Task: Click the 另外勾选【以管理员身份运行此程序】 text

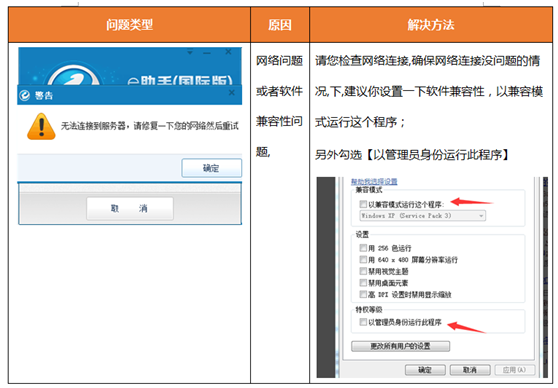Action: [x=412, y=155]
